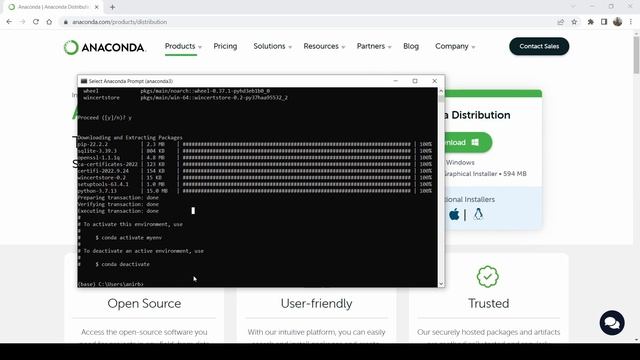This screenshot has width=640, height=360.
Task: Click the site padlock icon
Action: (x=65, y=22)
